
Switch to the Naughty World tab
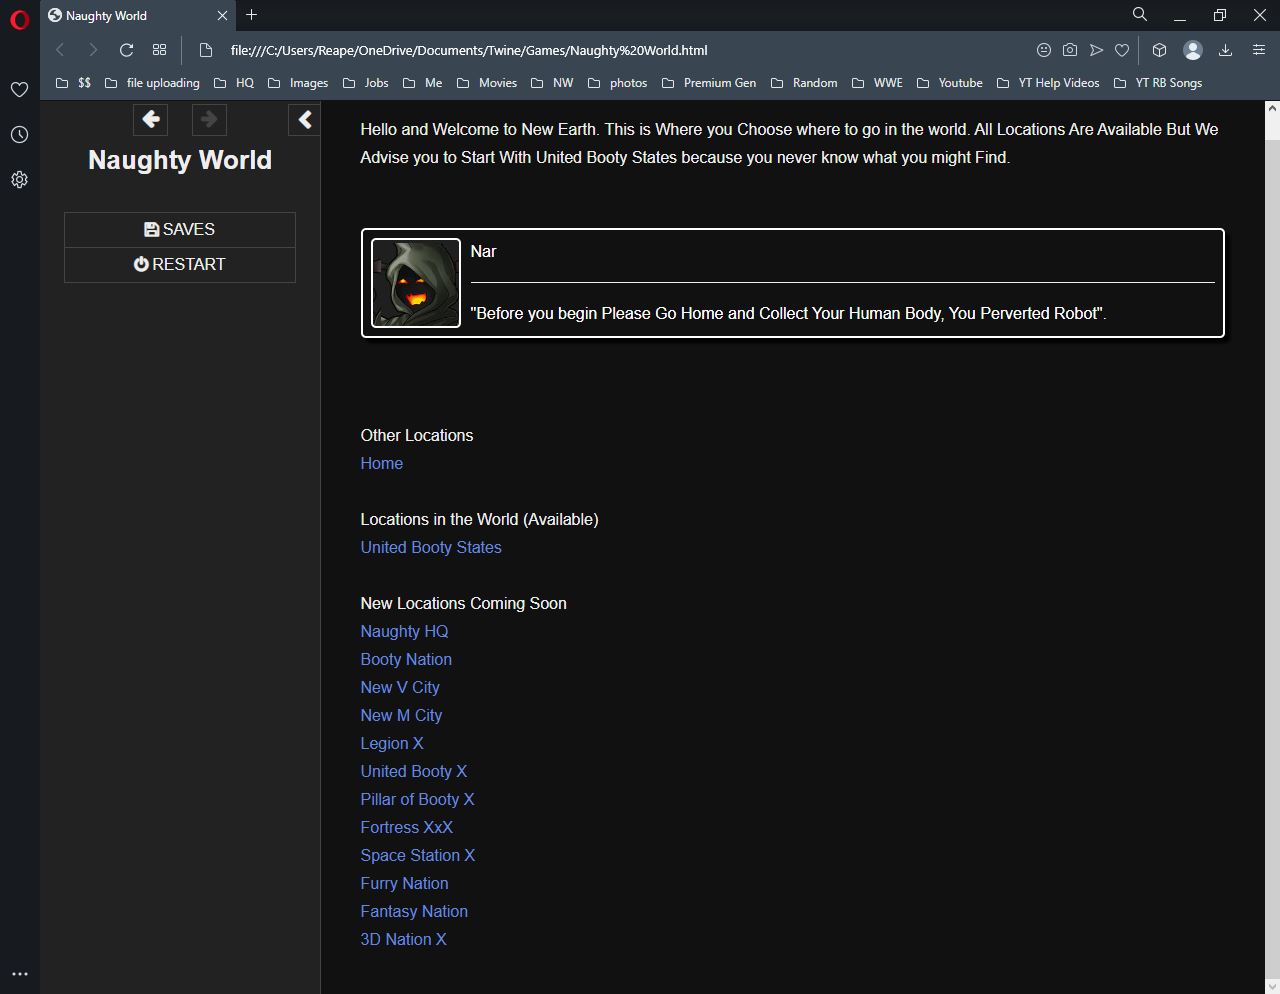click(130, 15)
